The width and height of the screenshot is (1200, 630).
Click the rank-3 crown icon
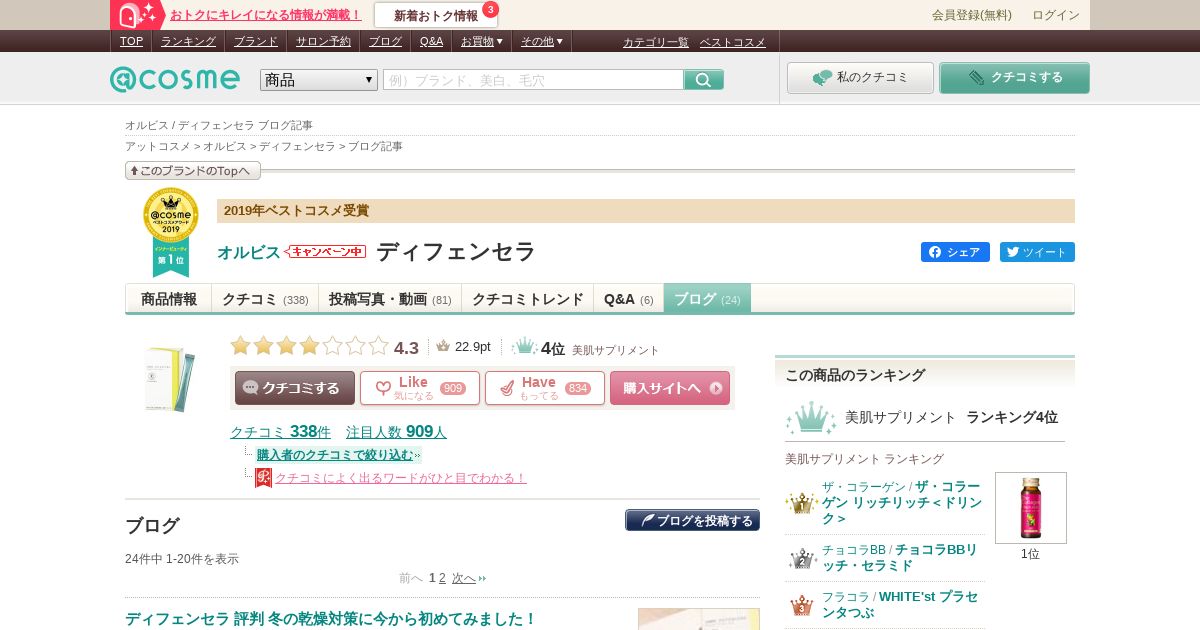pyautogui.click(x=802, y=605)
